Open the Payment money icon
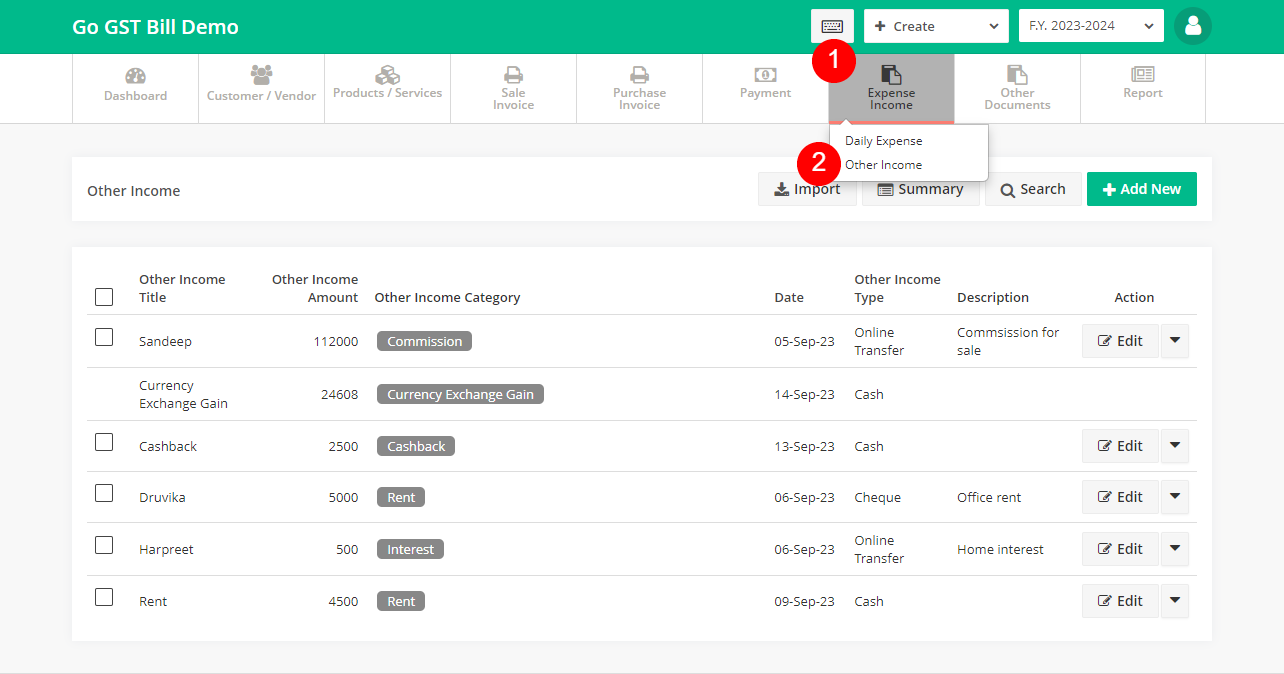 (765, 75)
